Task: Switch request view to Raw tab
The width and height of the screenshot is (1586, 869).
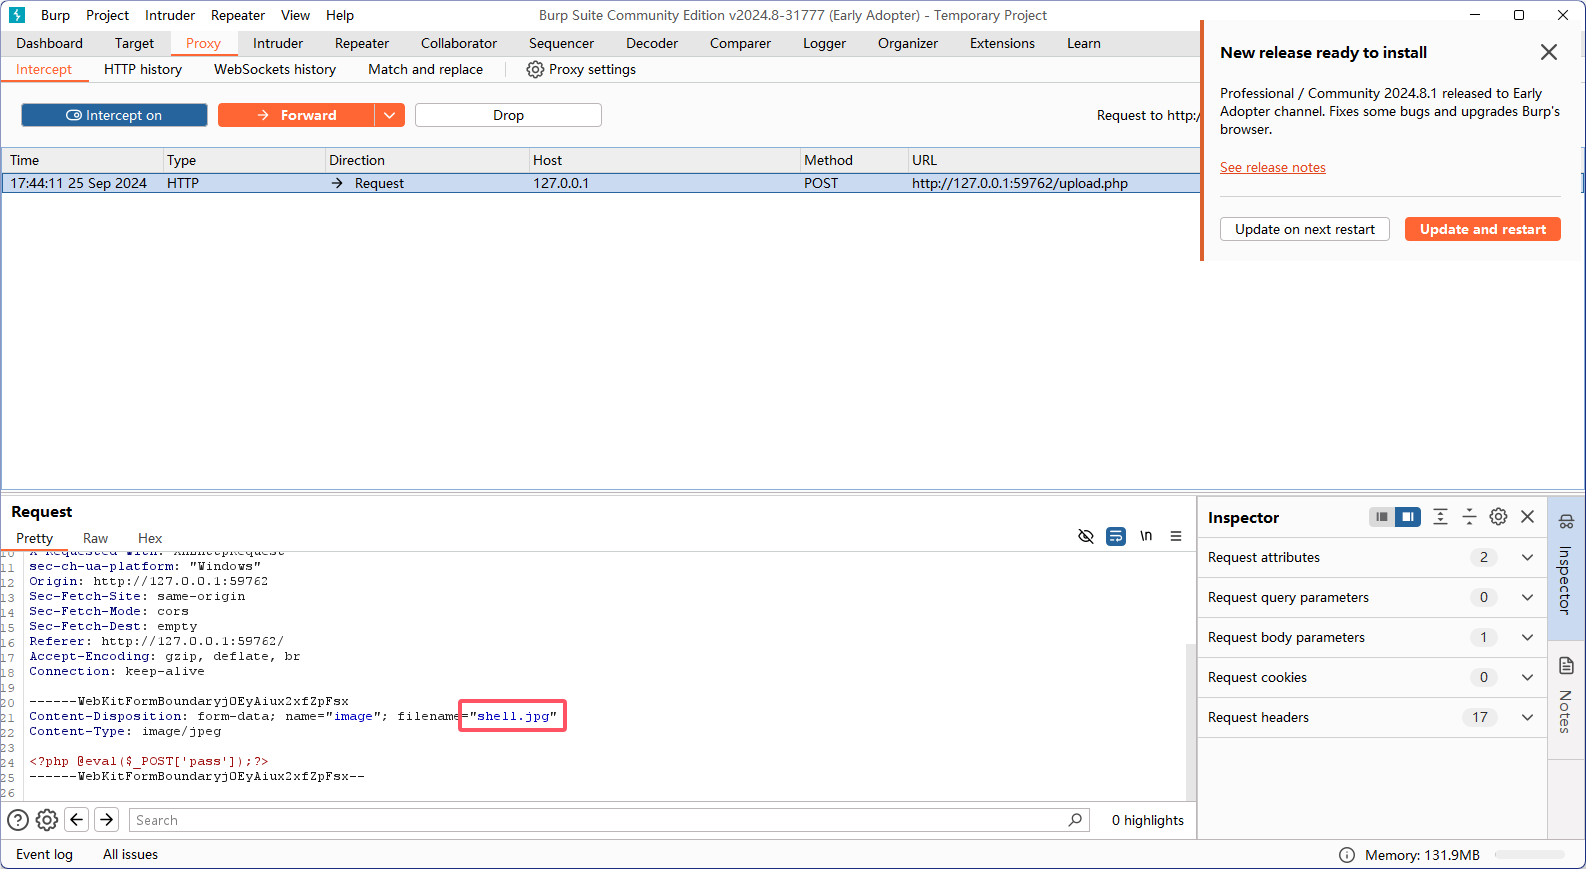Action: pos(95,538)
